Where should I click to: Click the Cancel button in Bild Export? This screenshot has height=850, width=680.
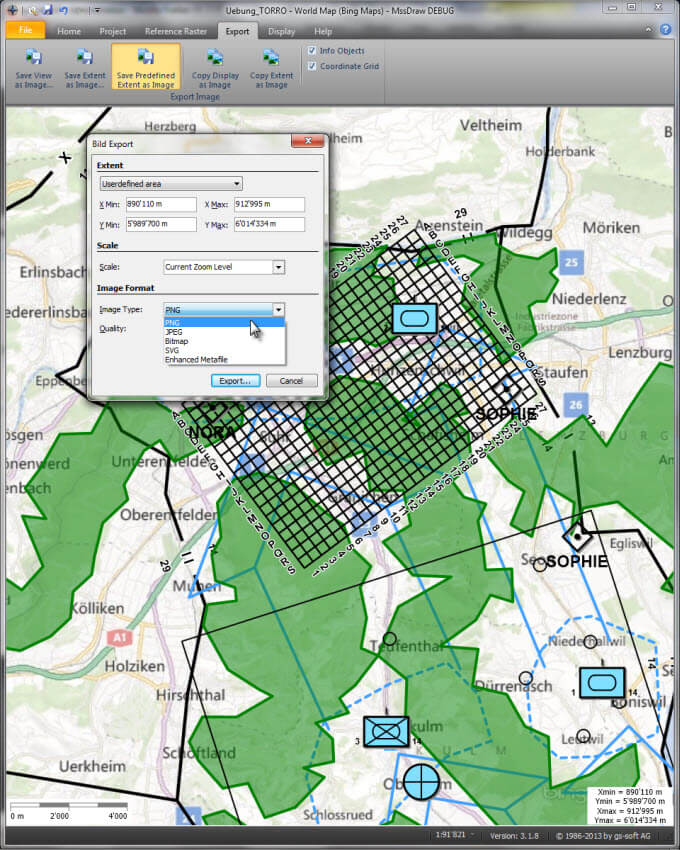point(291,381)
